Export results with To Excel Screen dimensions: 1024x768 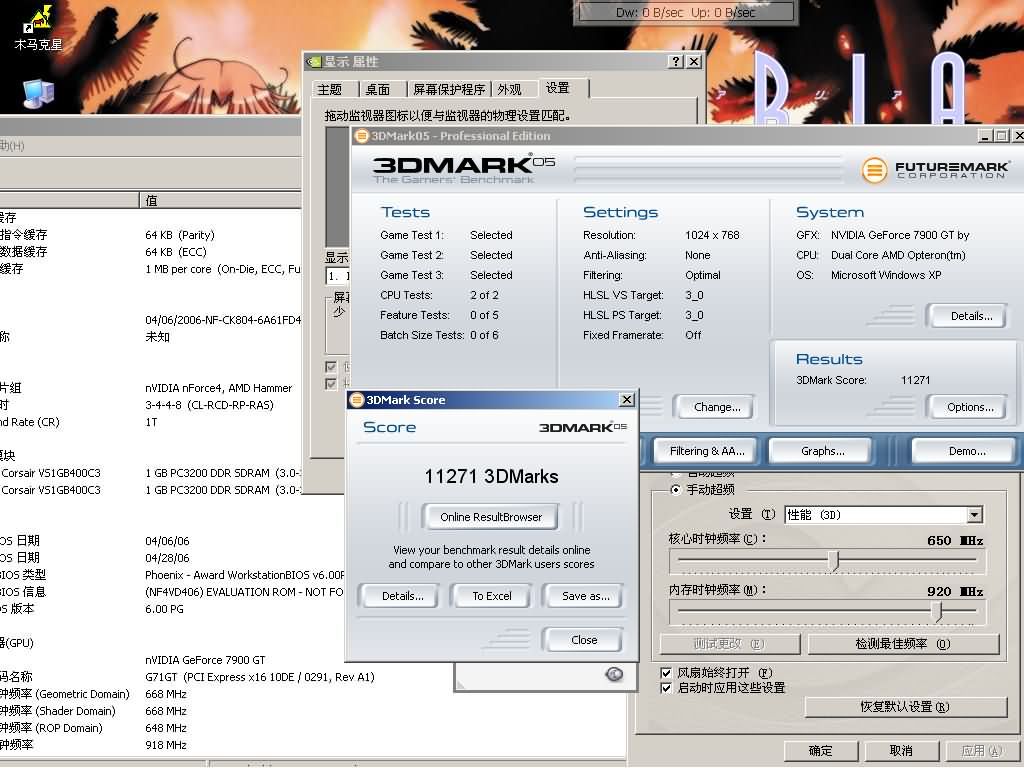492,596
